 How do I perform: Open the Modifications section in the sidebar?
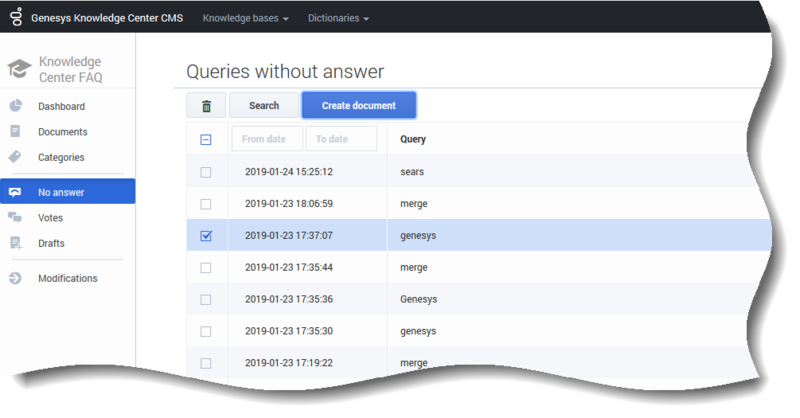click(x=68, y=278)
